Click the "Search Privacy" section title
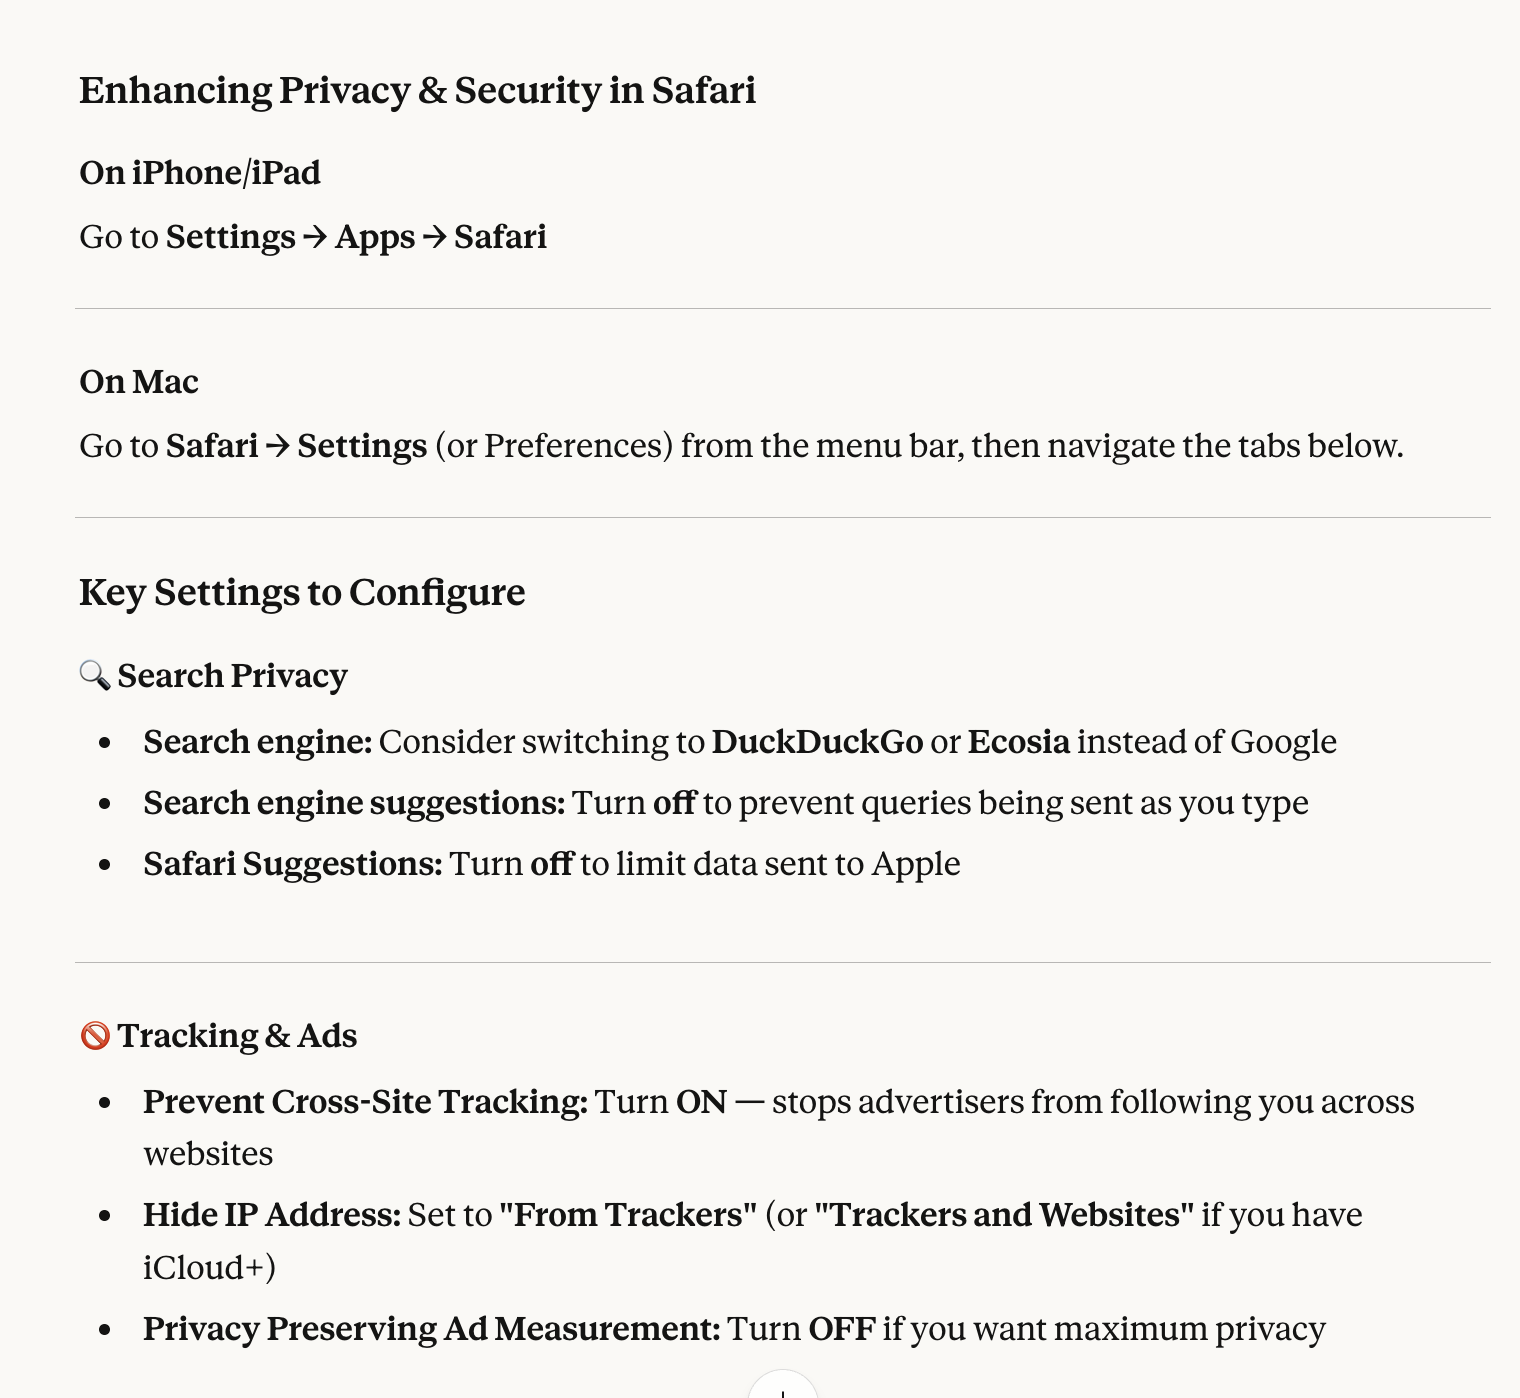 [x=232, y=676]
